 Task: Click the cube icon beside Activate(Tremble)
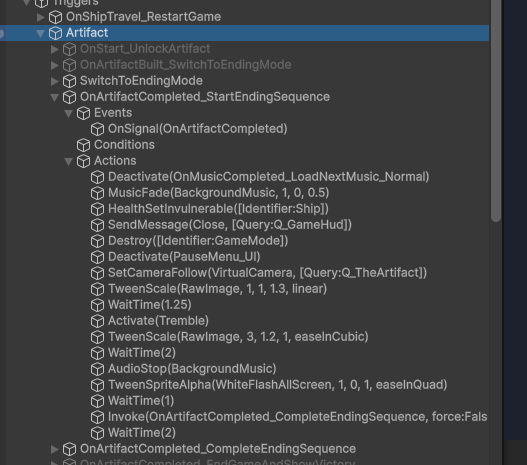click(97, 321)
